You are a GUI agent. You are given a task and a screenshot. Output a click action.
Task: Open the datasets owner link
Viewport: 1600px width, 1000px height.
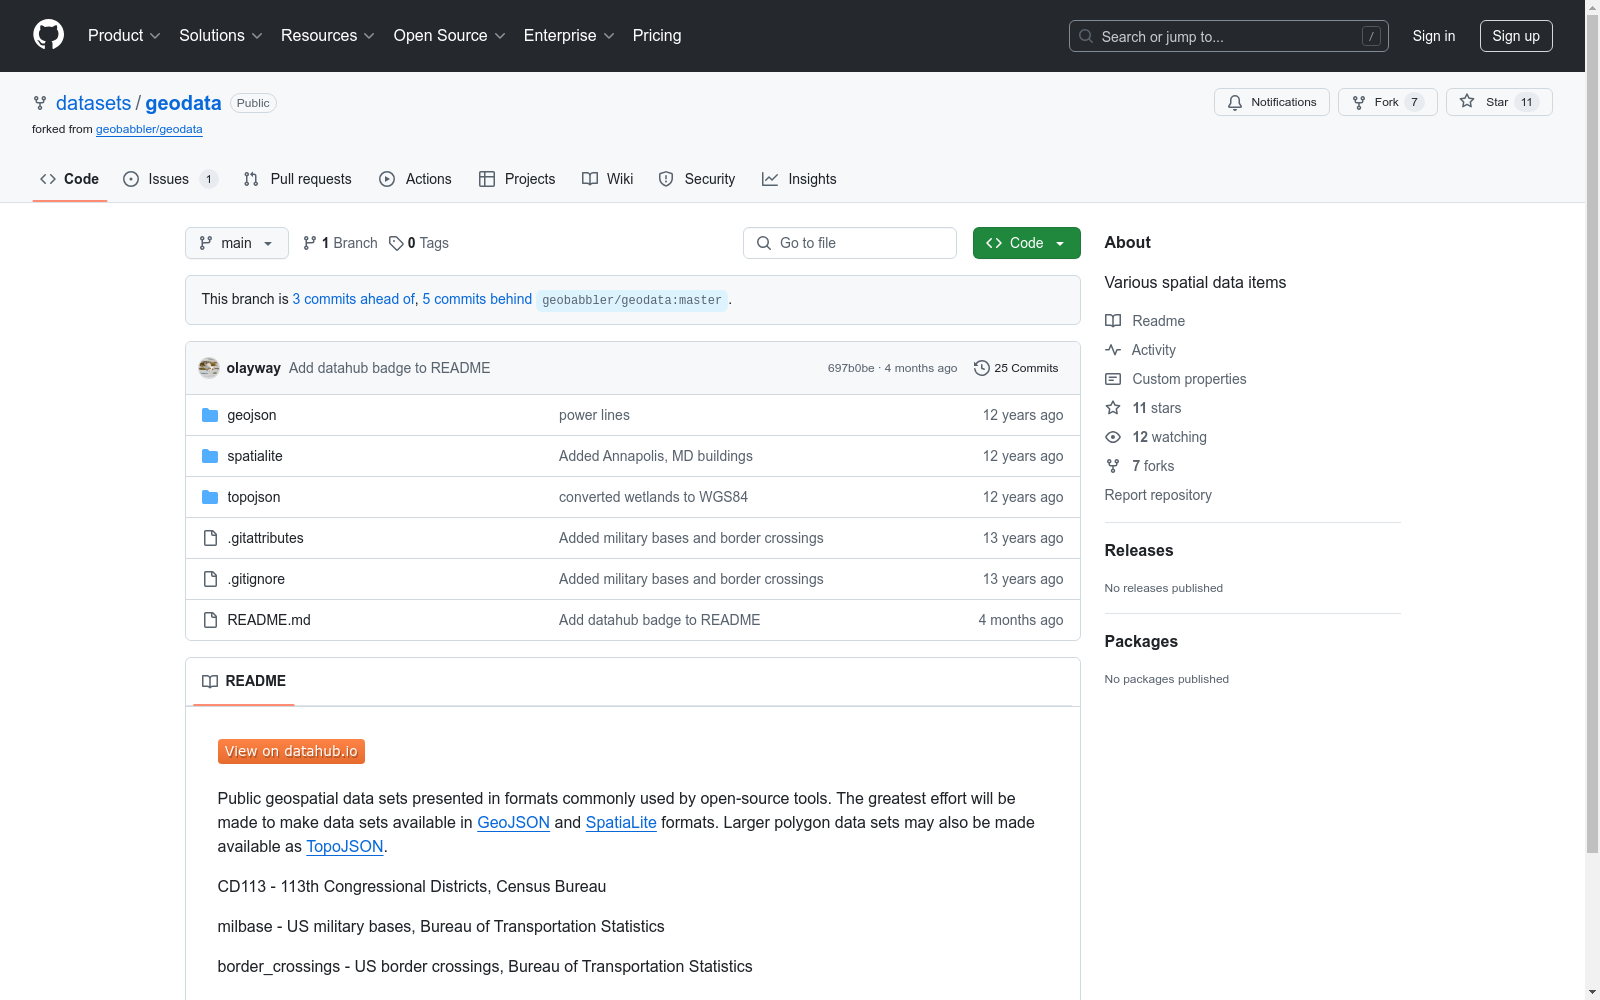pos(93,103)
